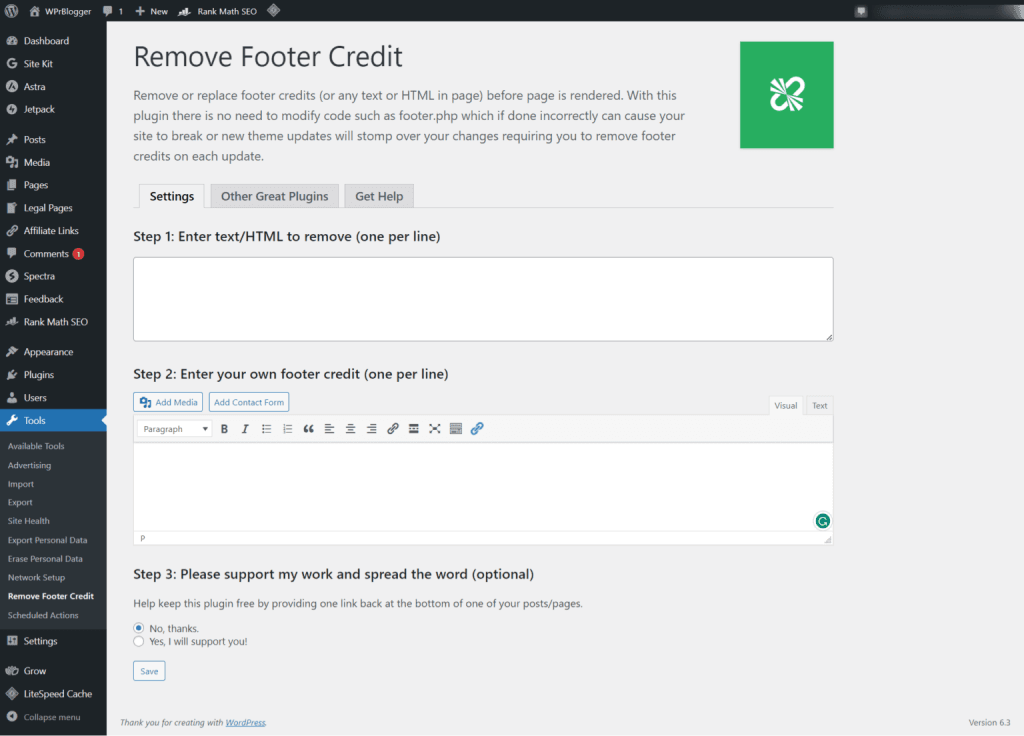The image size is (1024, 736).
Task: Open the Astra sidebar menu
Action: pos(53,86)
